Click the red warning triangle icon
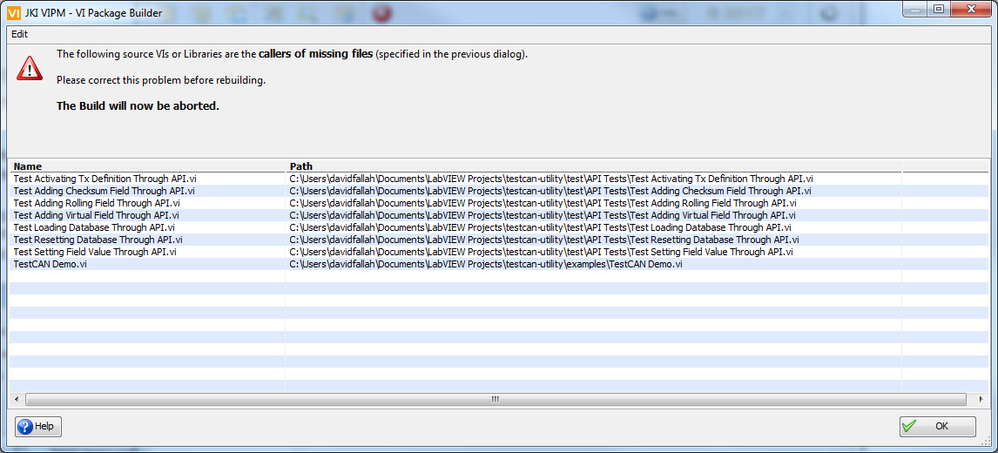 pyautogui.click(x=29, y=67)
